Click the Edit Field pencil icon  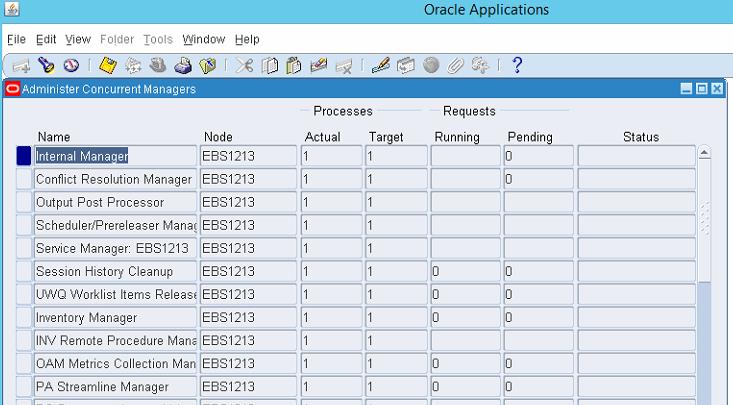pos(381,65)
